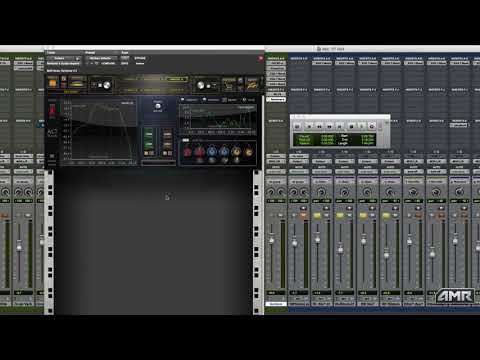Click the Record button in the Transport window

click(x=372, y=126)
